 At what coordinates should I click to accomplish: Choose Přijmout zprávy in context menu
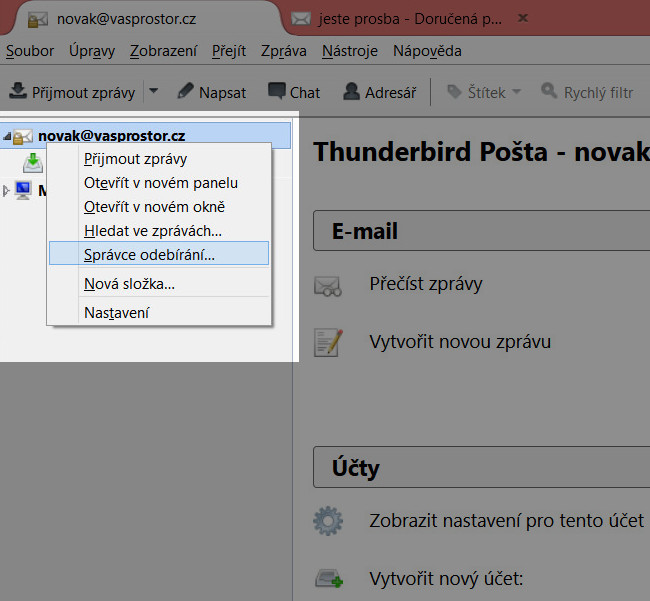[x=159, y=159]
